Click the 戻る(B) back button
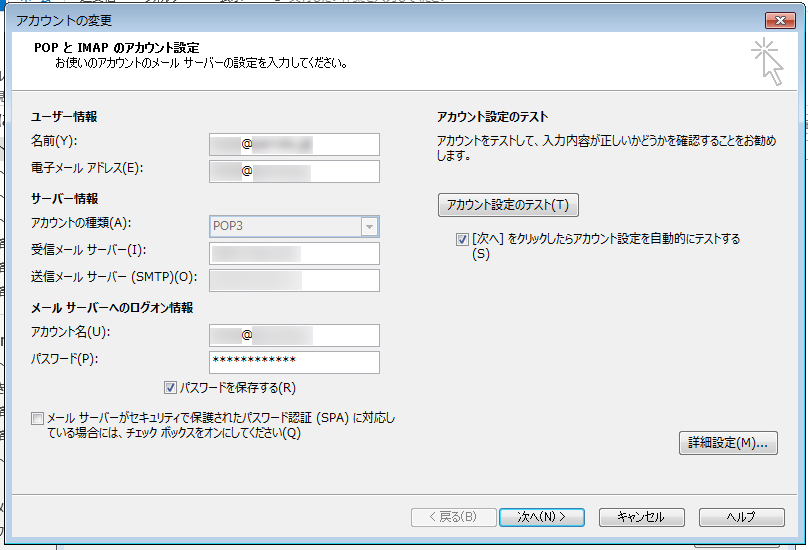This screenshot has width=808, height=550. click(452, 517)
